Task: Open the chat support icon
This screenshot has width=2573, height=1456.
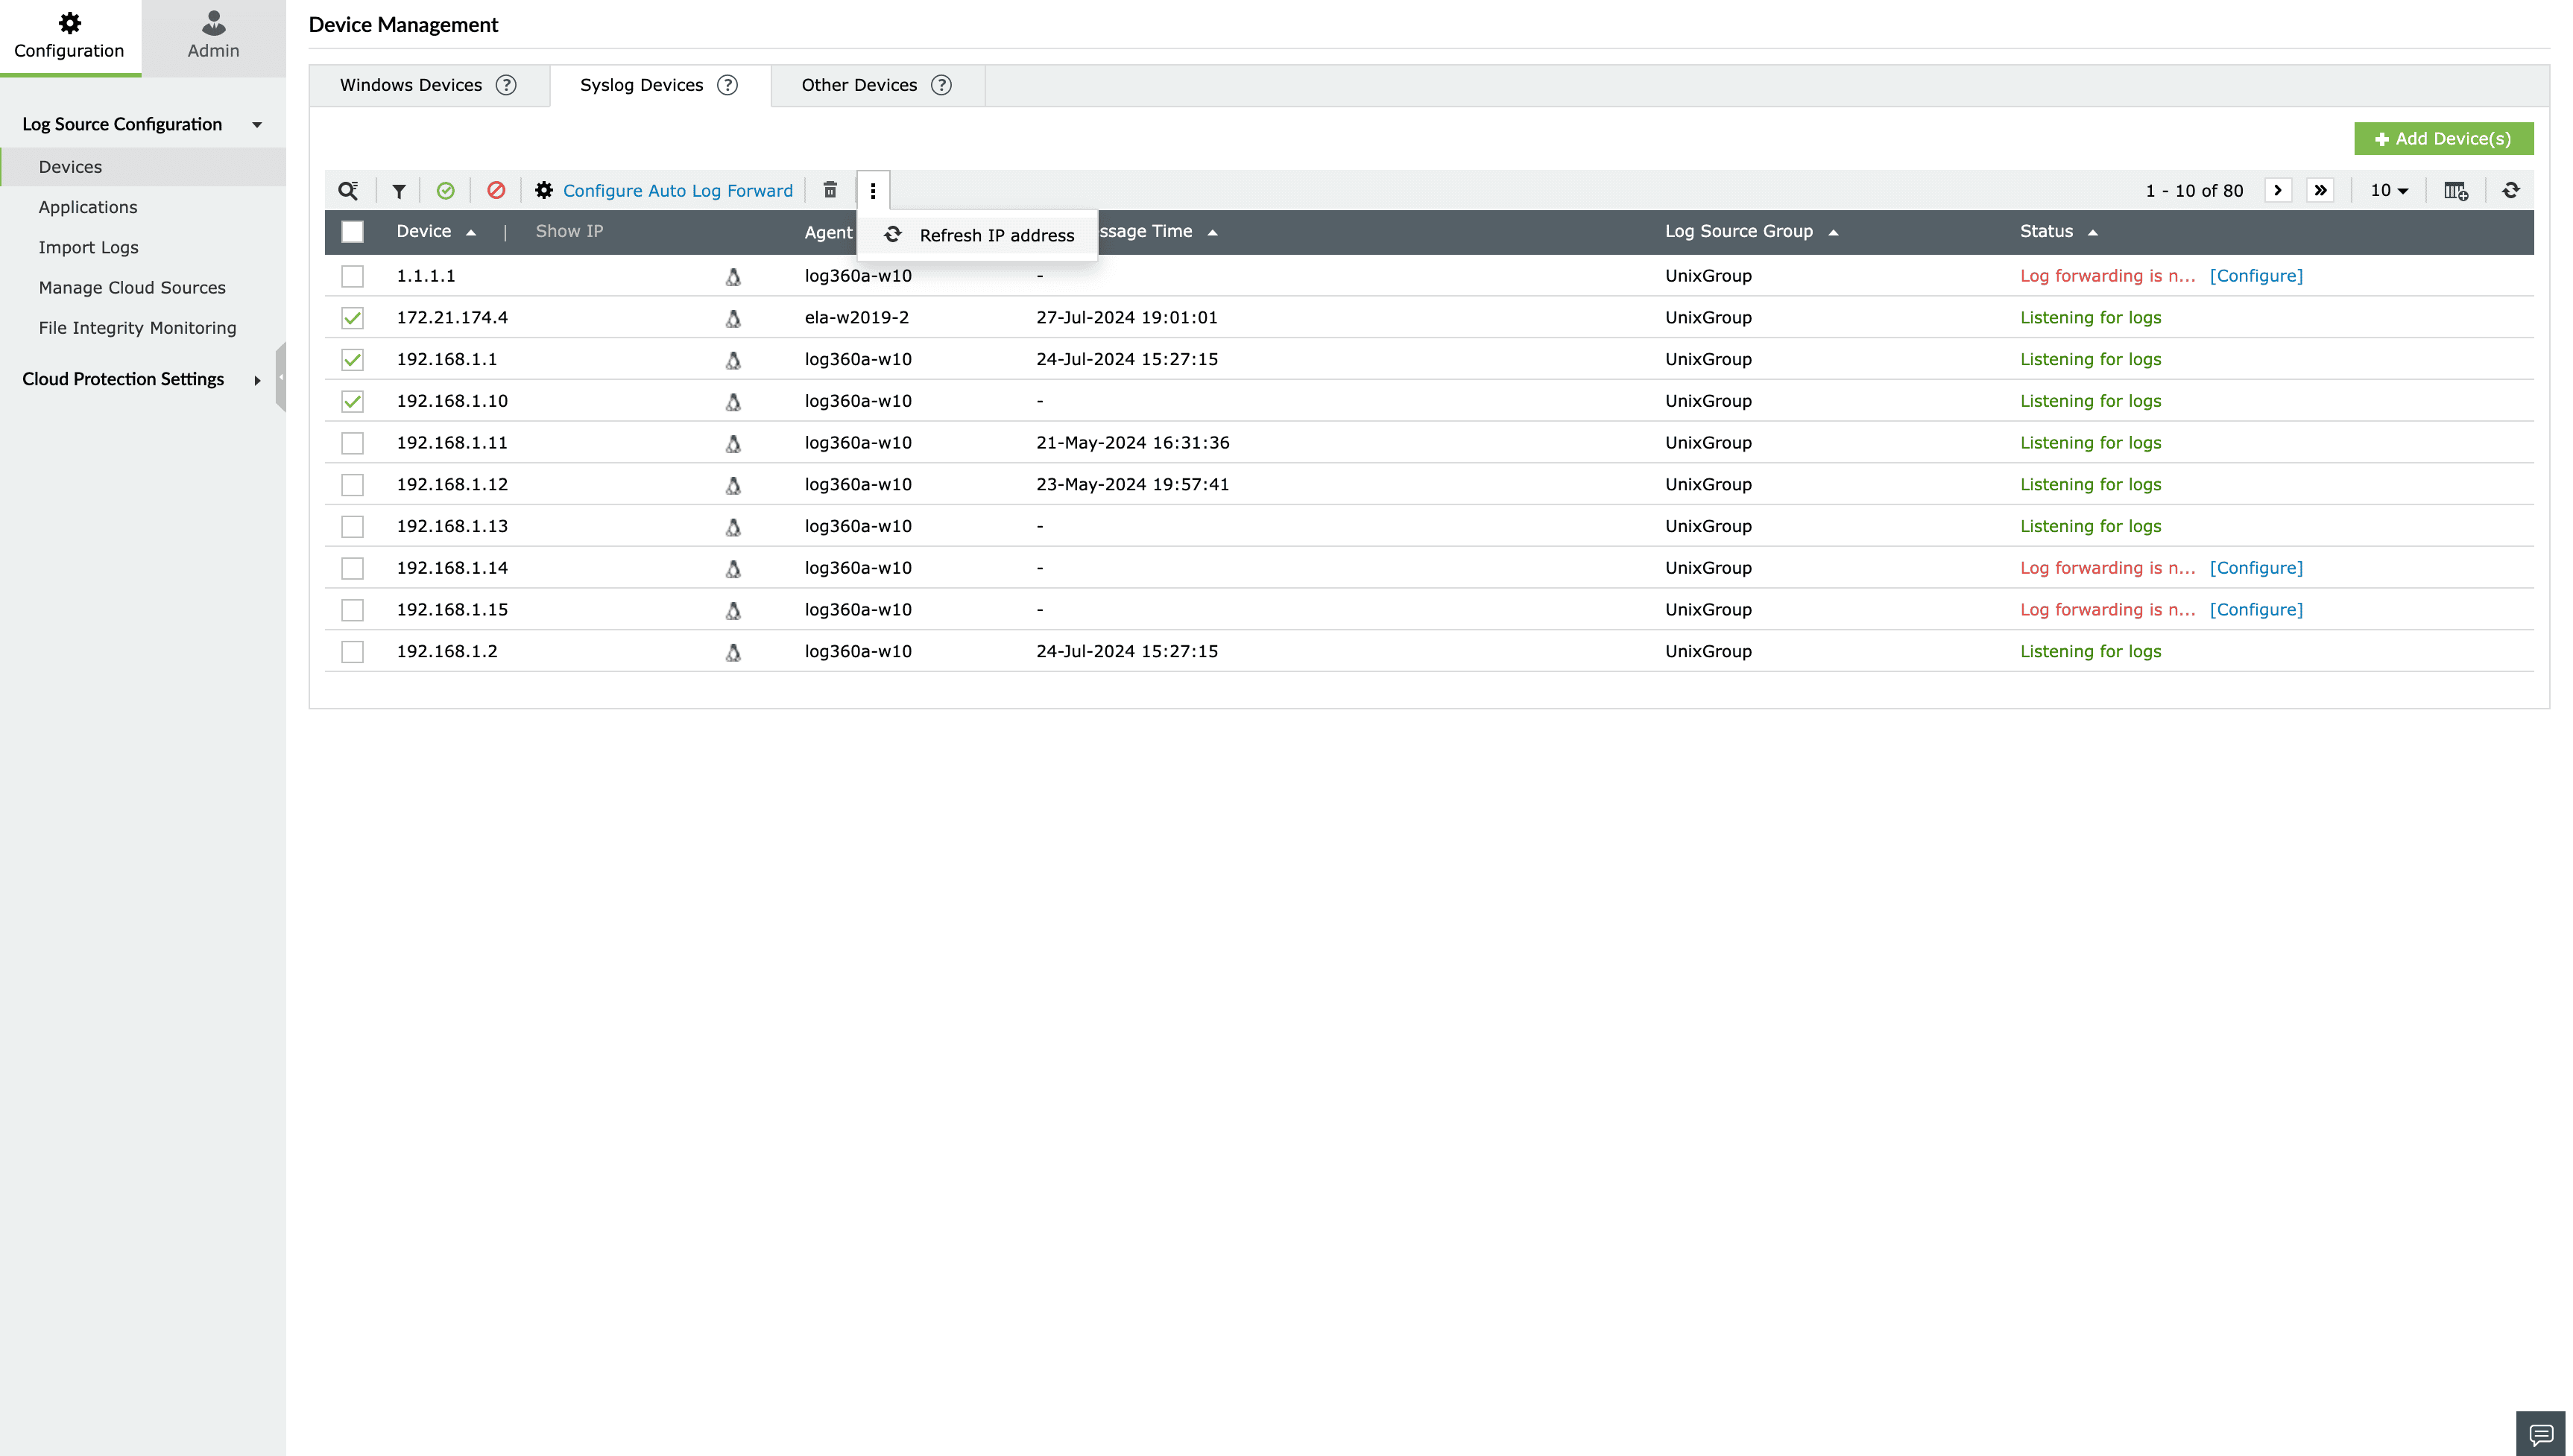Action: point(2540,1435)
